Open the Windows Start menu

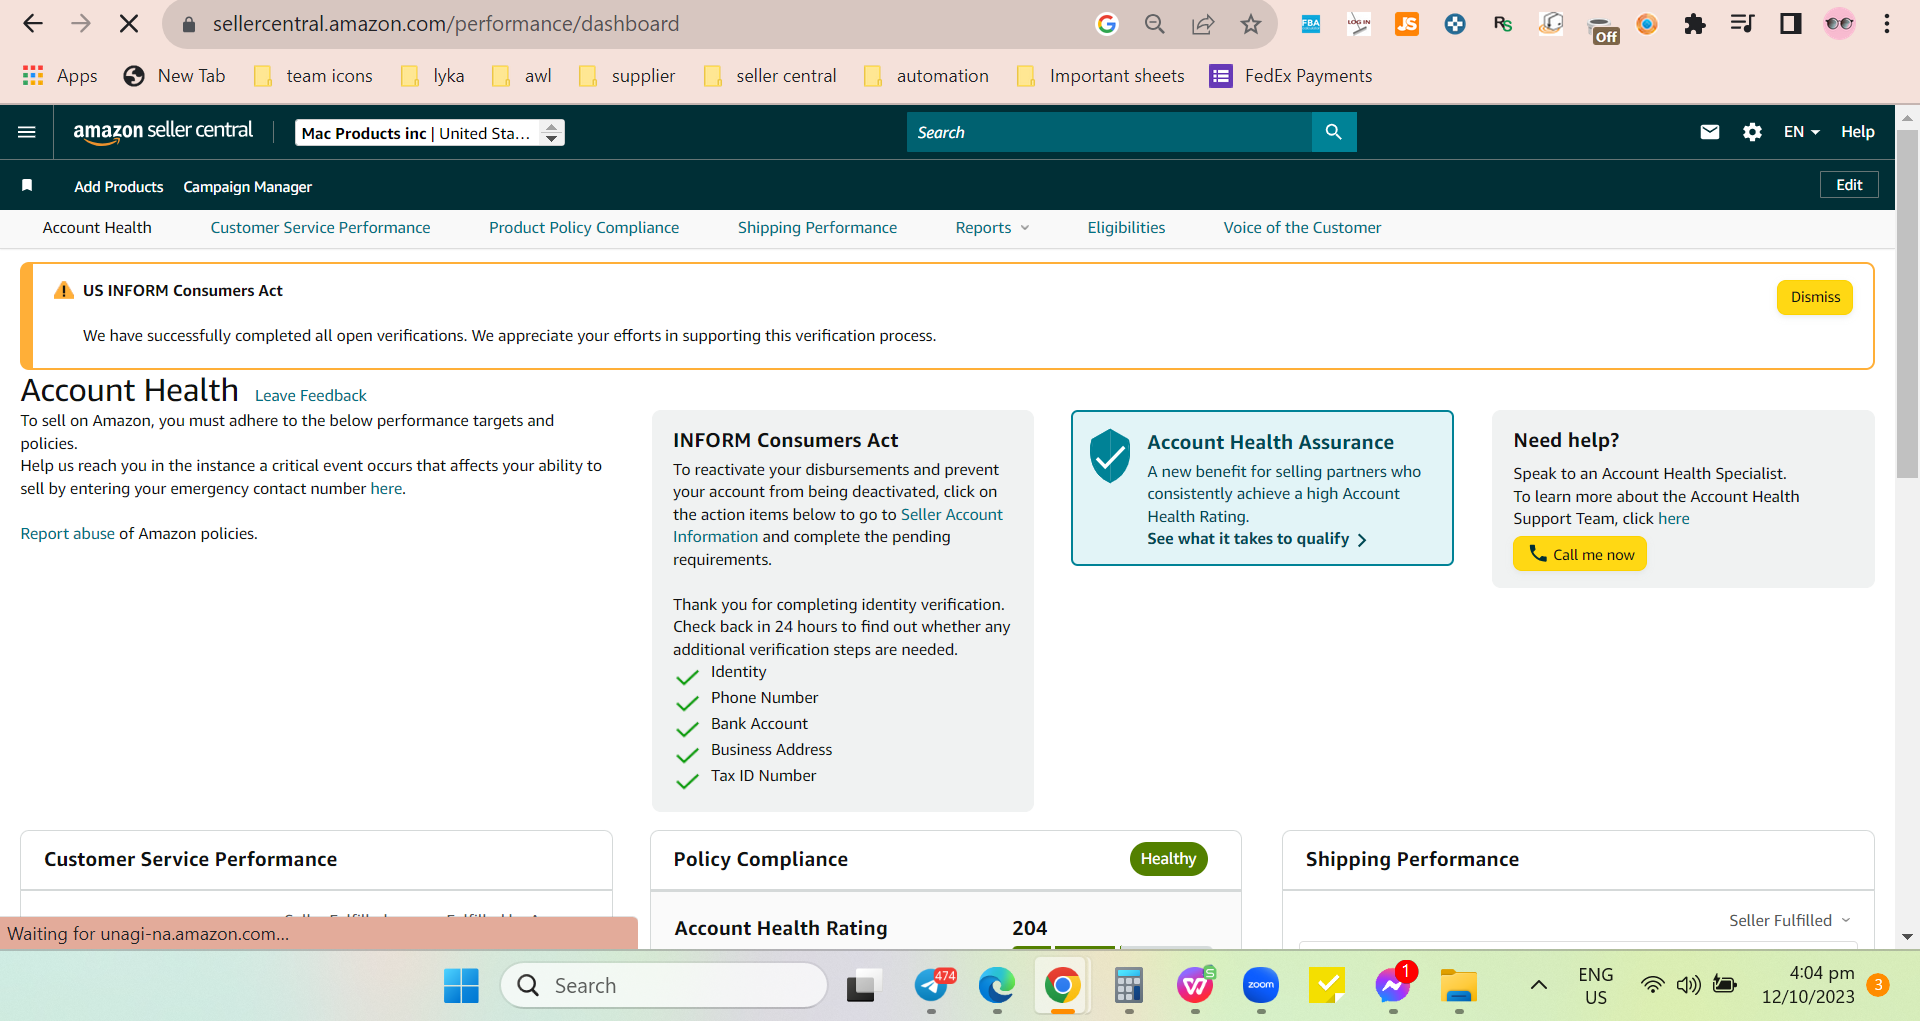coord(461,986)
